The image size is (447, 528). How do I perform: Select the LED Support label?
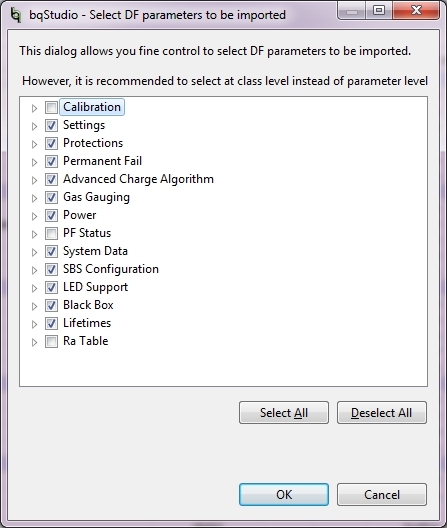click(x=96, y=287)
